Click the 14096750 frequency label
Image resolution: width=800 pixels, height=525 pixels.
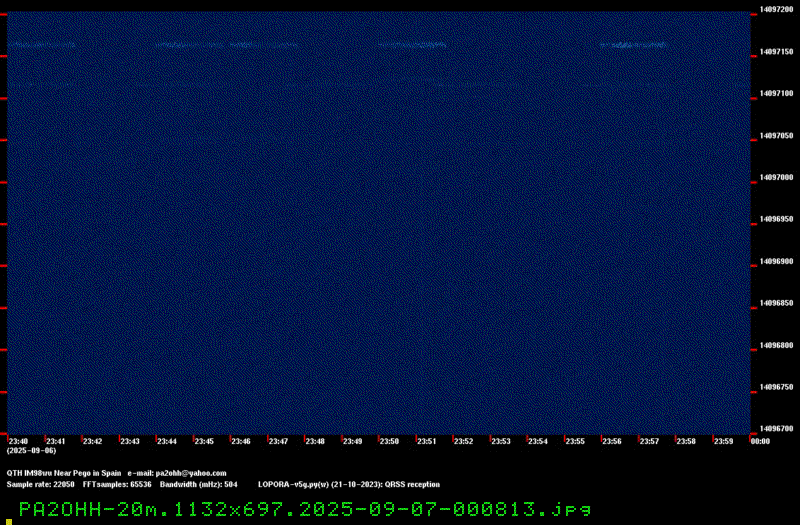[777, 387]
